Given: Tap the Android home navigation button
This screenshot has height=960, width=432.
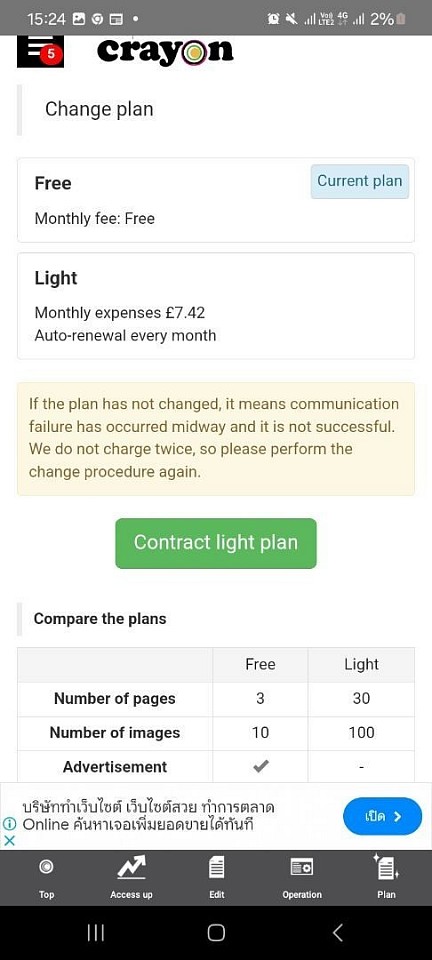Looking at the screenshot, I should [216, 932].
